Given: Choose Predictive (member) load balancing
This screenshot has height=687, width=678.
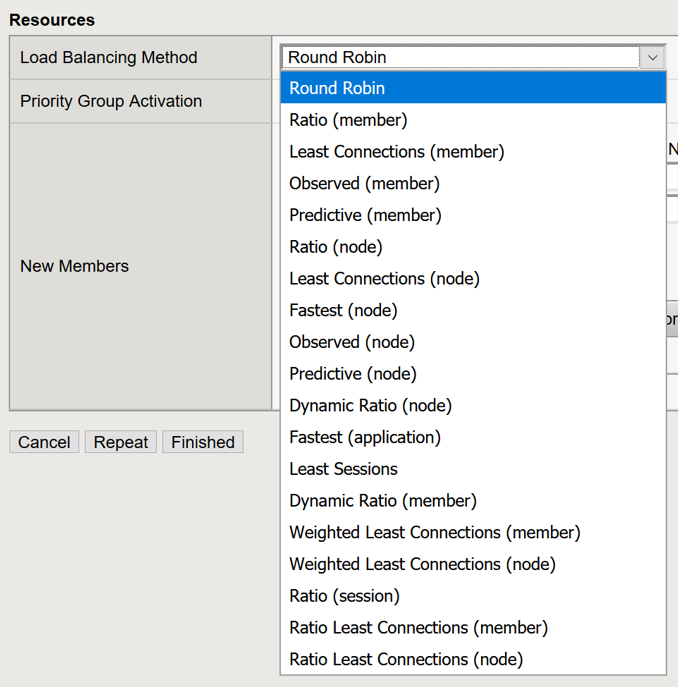Looking at the screenshot, I should tap(365, 215).
